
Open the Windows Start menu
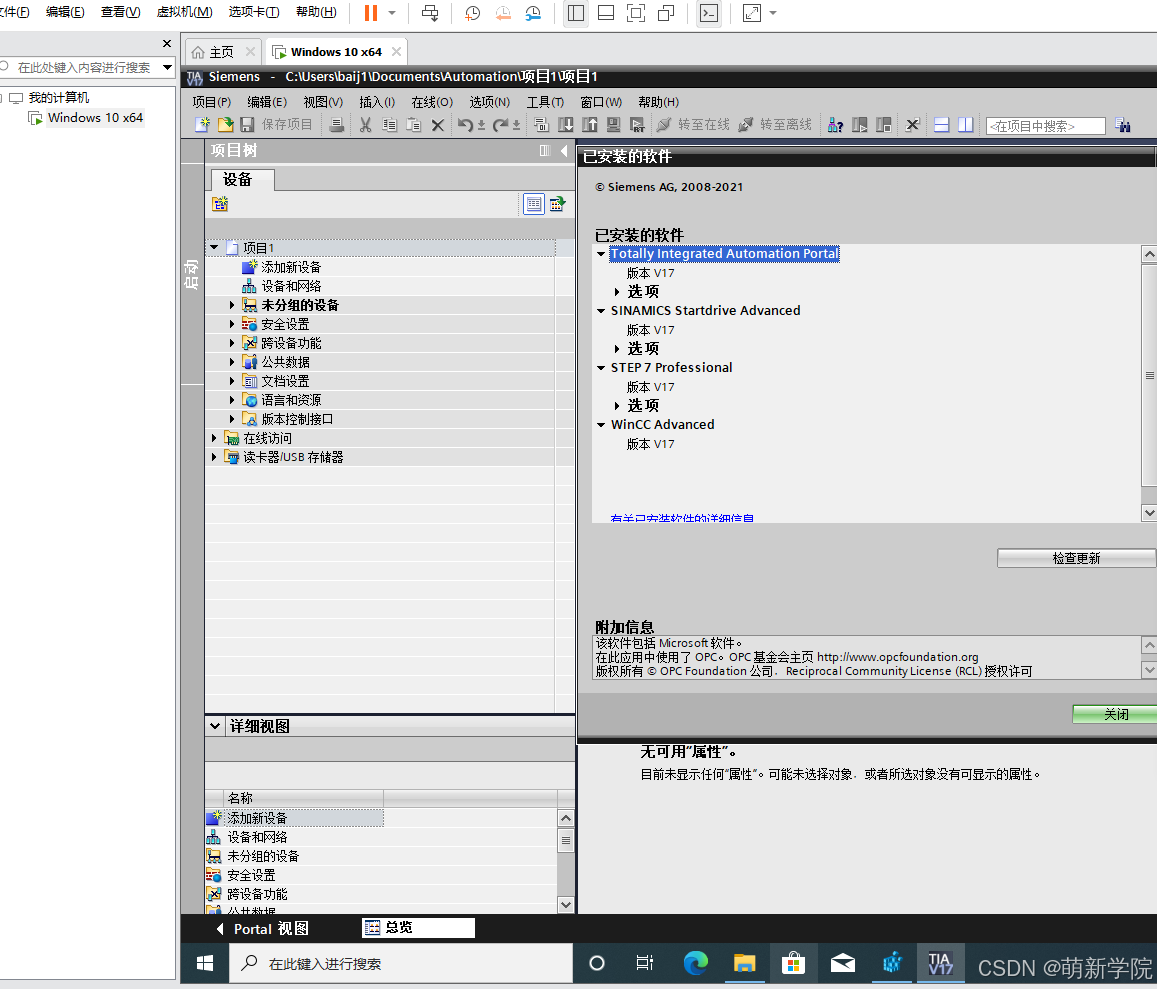tap(205, 963)
